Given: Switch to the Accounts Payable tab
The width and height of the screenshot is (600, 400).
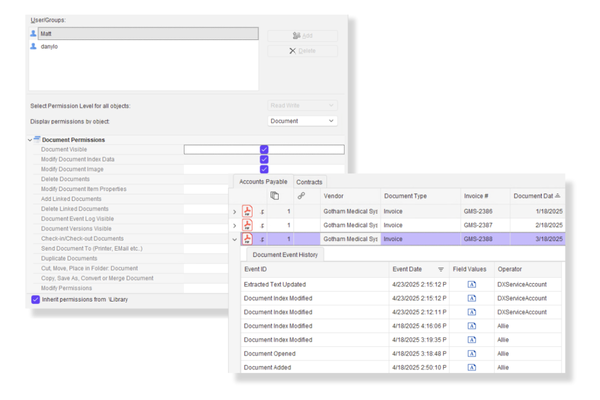Looking at the screenshot, I should click(x=263, y=181).
